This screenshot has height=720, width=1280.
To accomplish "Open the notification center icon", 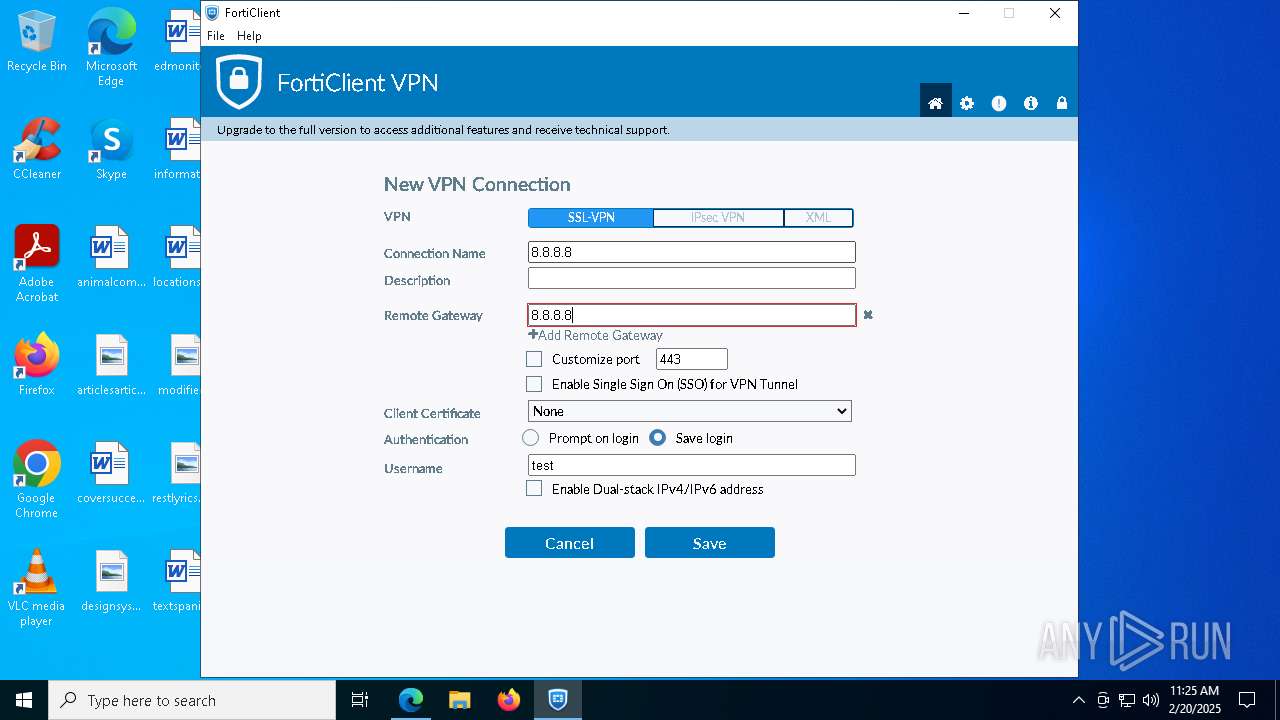I will 1247,700.
